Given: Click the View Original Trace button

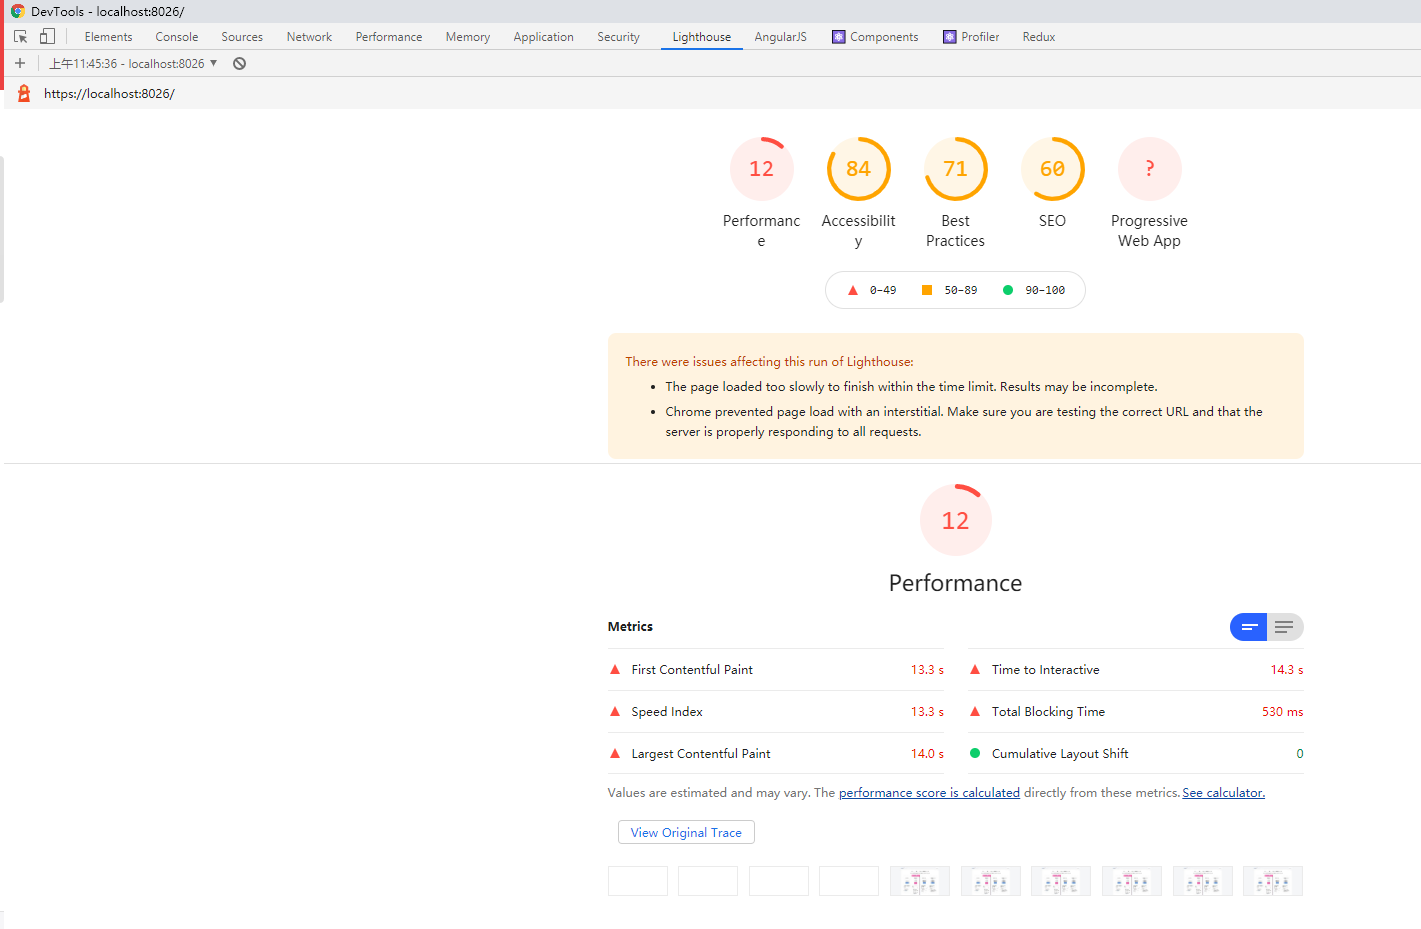Looking at the screenshot, I should click(x=686, y=832).
